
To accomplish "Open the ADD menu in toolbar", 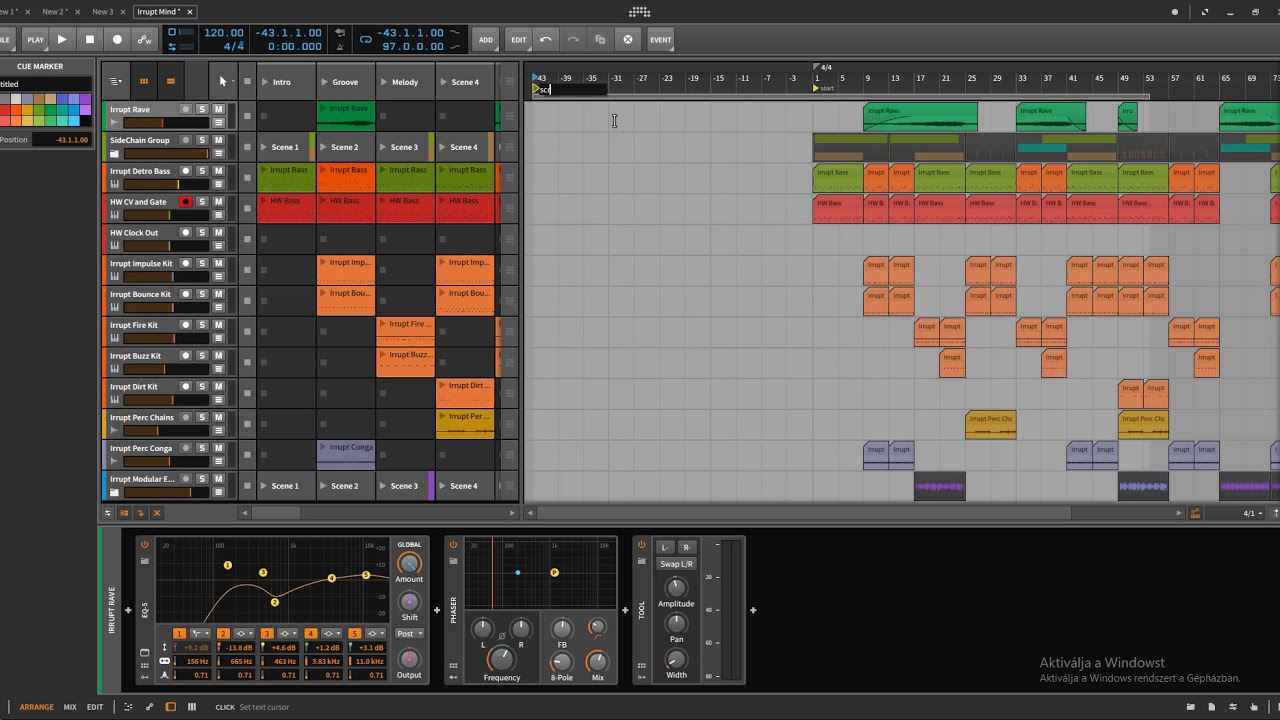I will coord(485,40).
